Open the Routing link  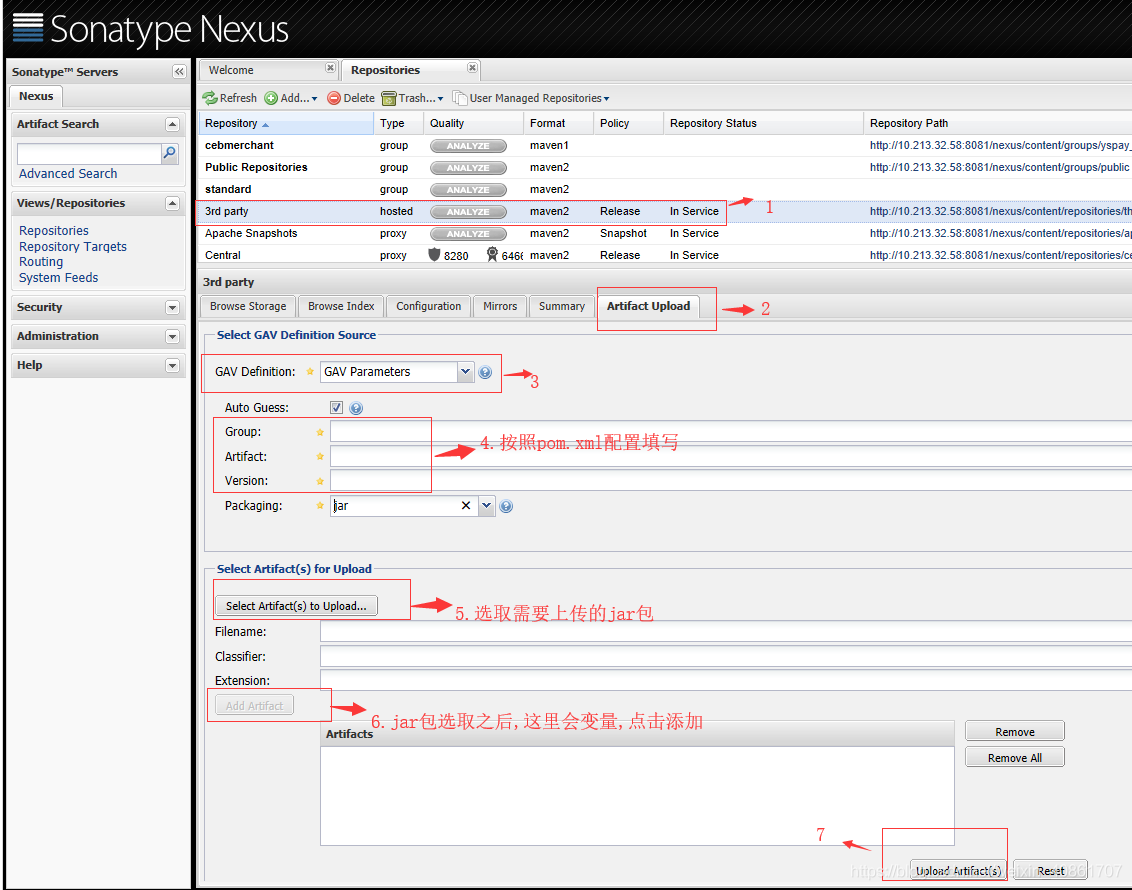(x=40, y=262)
